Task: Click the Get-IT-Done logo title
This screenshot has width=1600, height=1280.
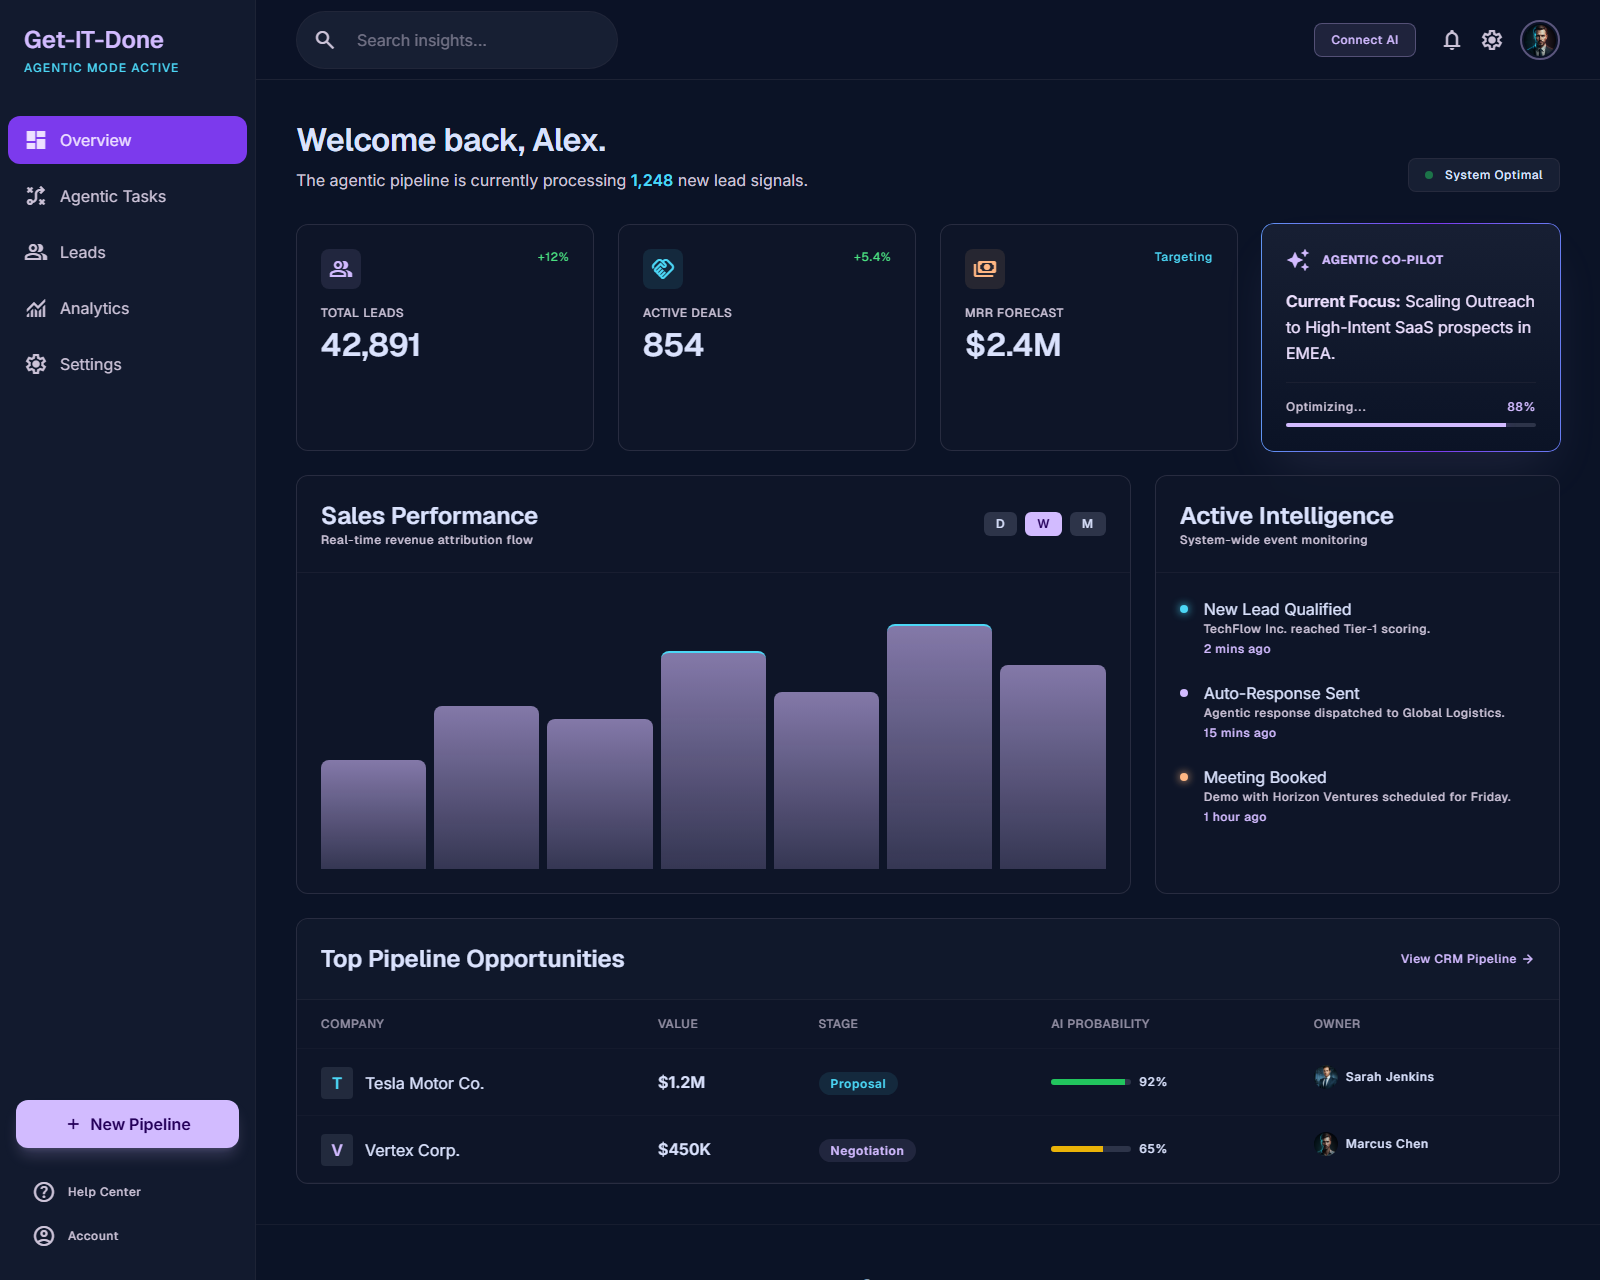Action: point(94,40)
